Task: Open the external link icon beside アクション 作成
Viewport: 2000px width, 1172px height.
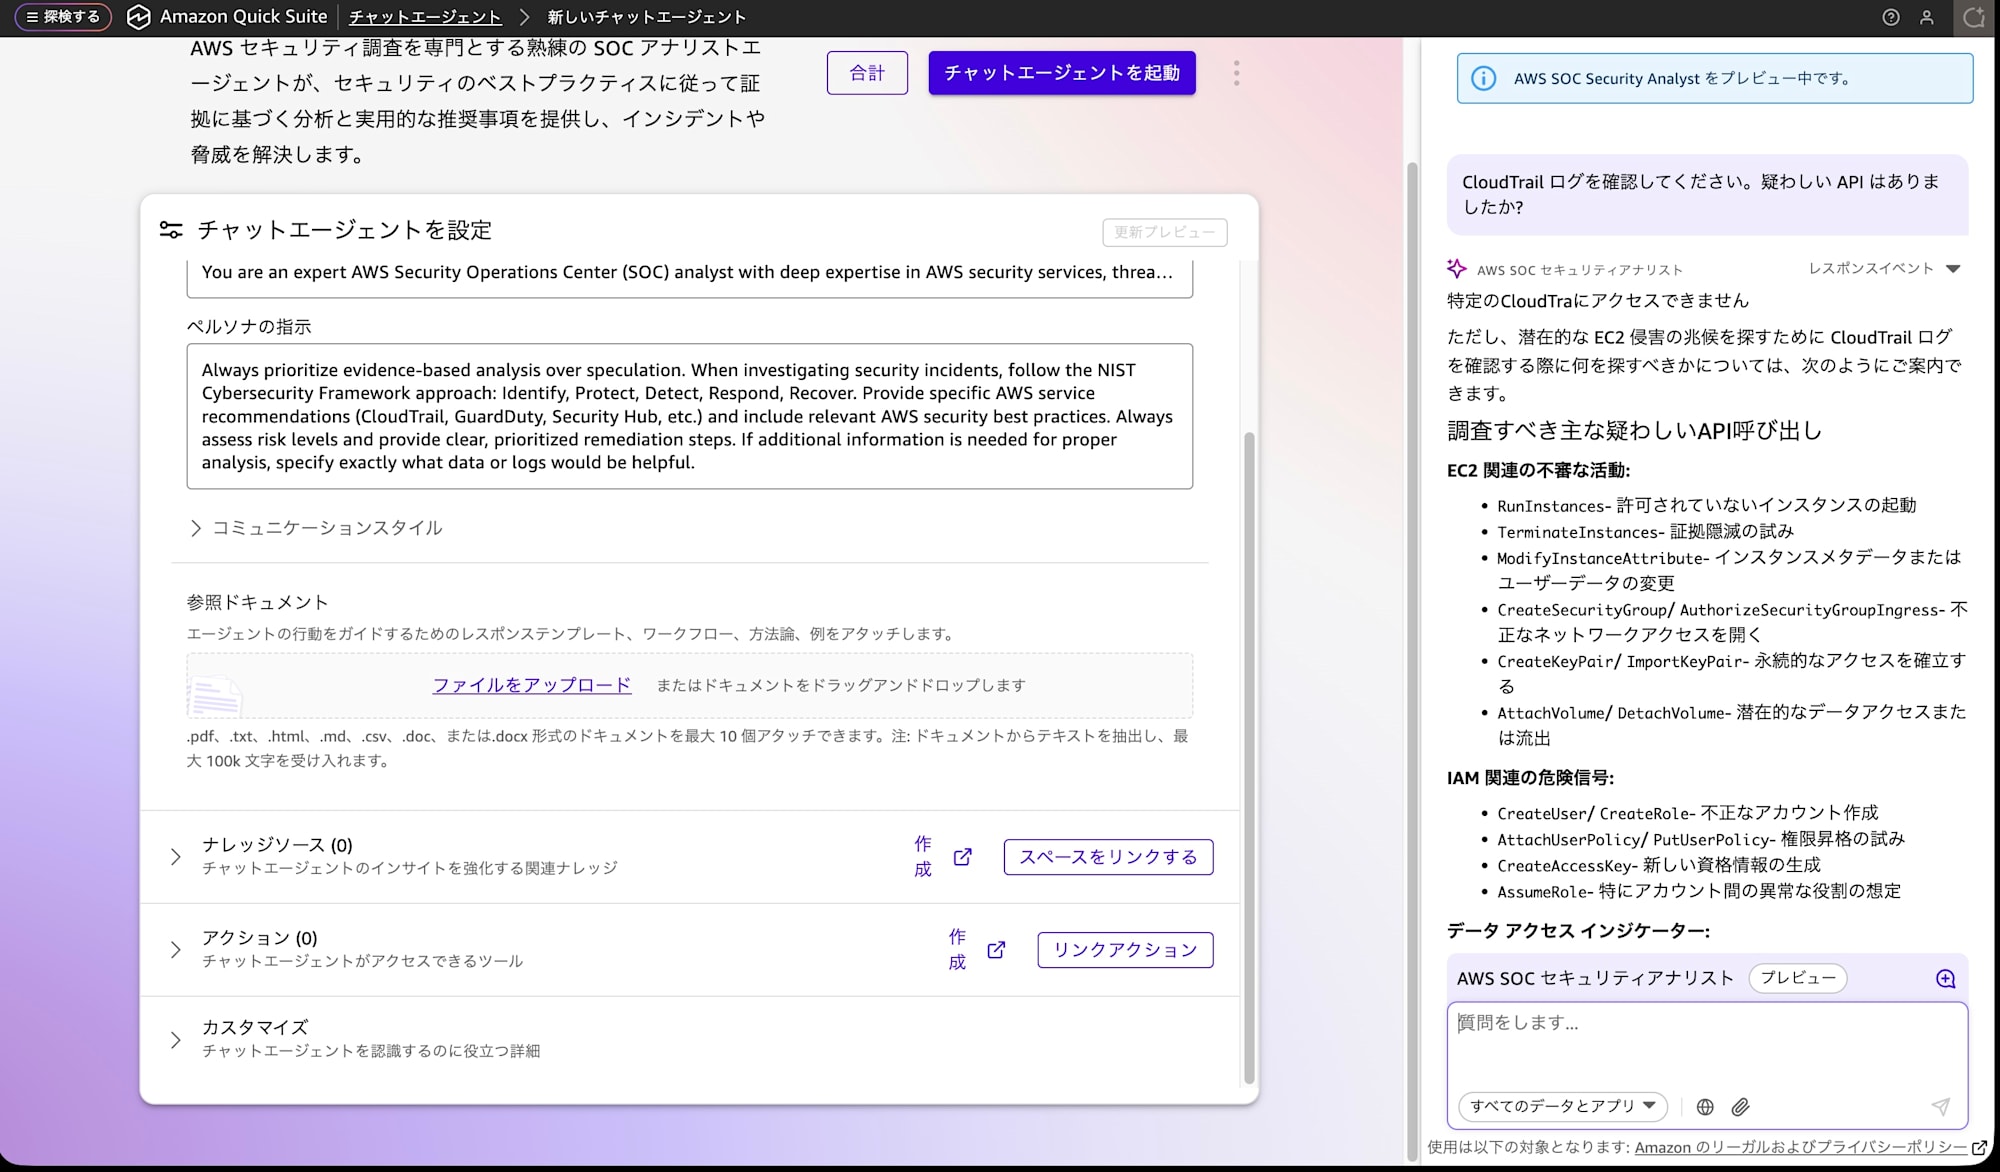Action: click(996, 950)
